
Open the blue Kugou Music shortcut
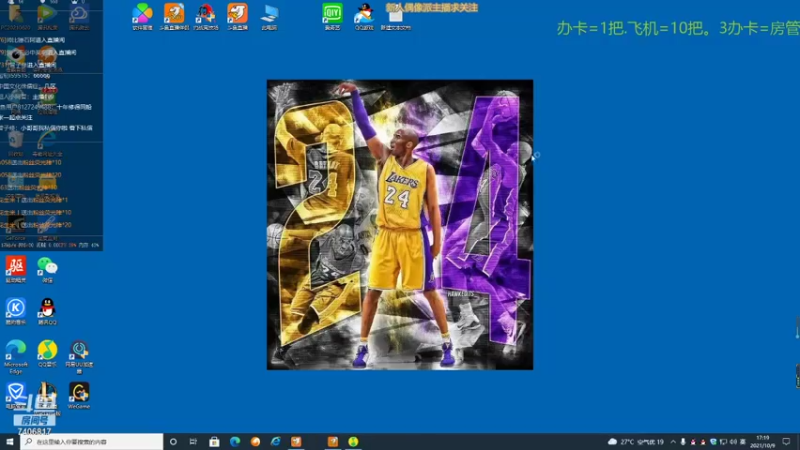16,311
